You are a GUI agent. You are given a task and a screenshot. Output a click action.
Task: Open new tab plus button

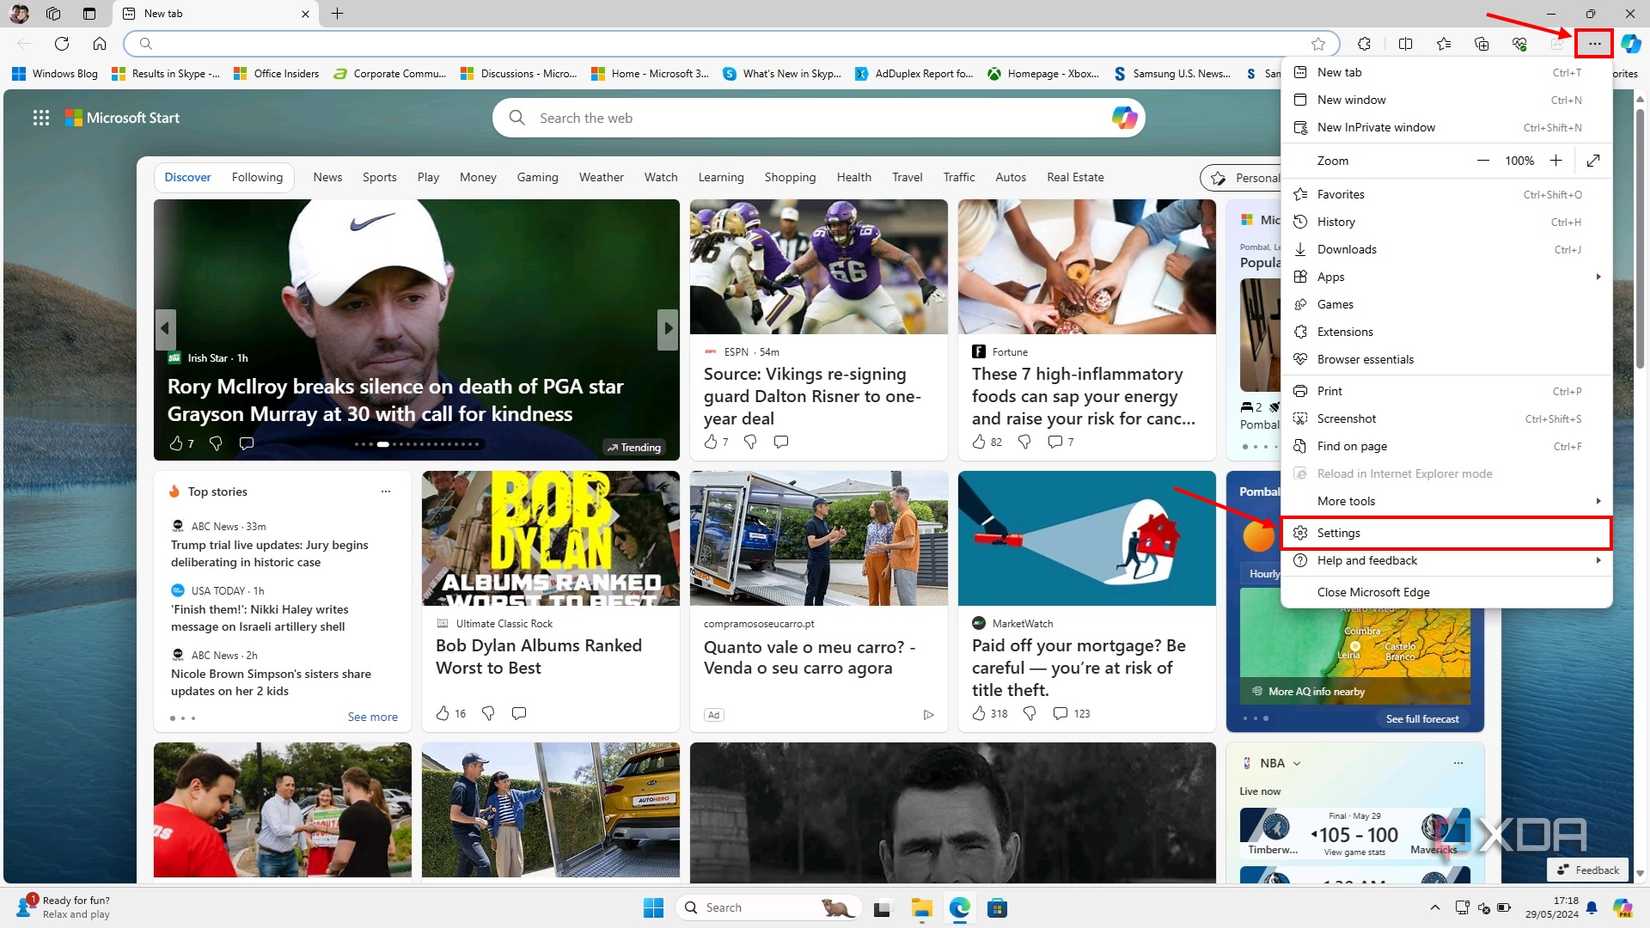337,13
